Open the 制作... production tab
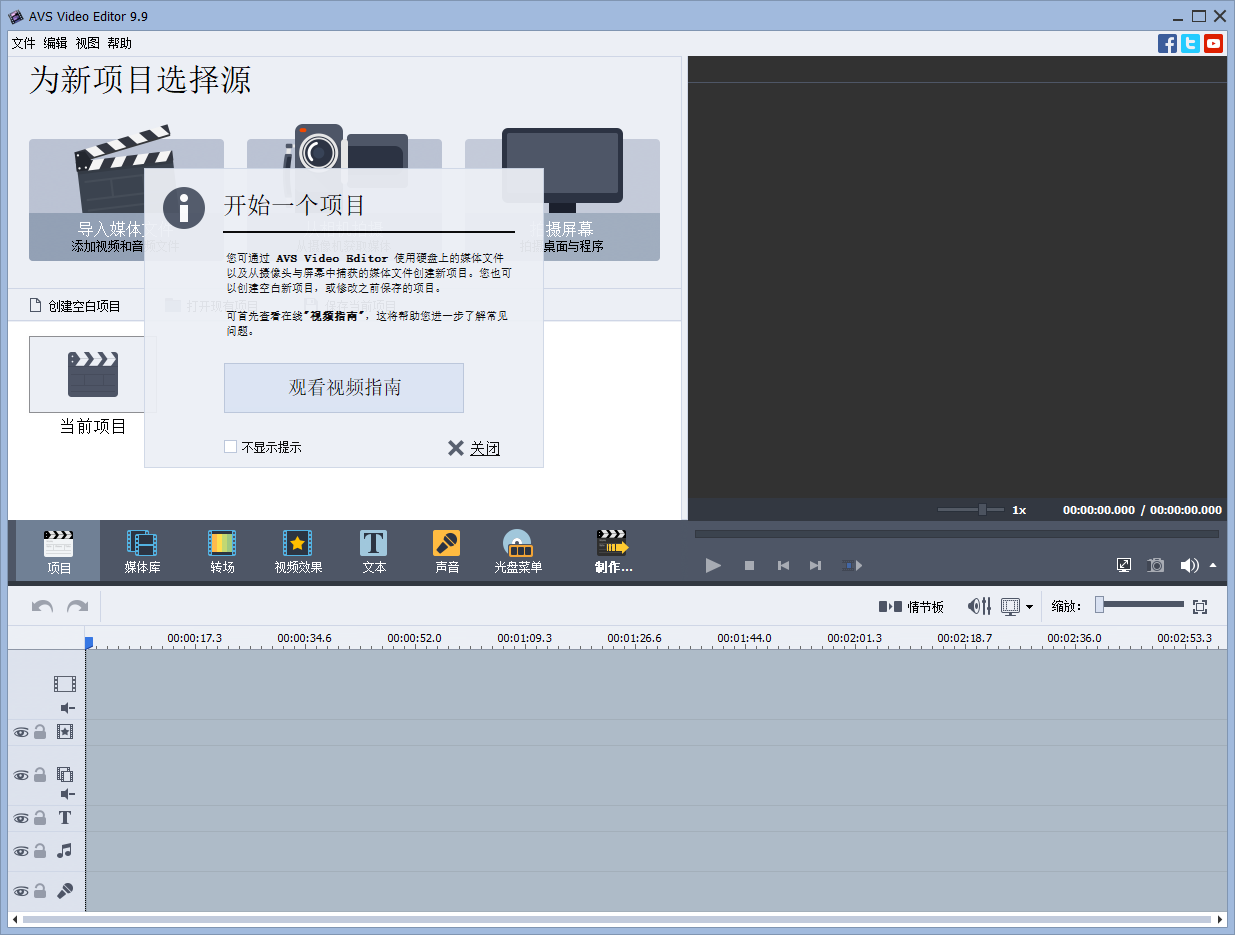 click(x=613, y=551)
